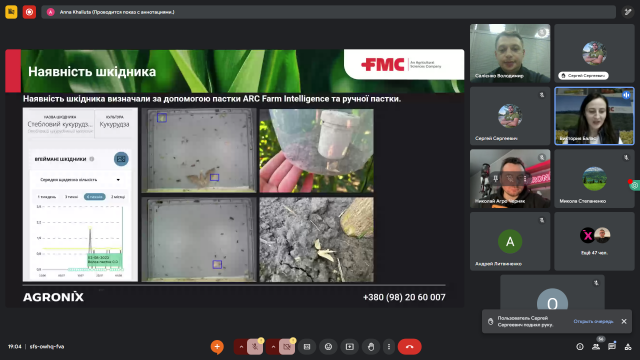Select the '1 тиждень' range tab in slide chart
This screenshot has width=640, height=360.
(47, 197)
